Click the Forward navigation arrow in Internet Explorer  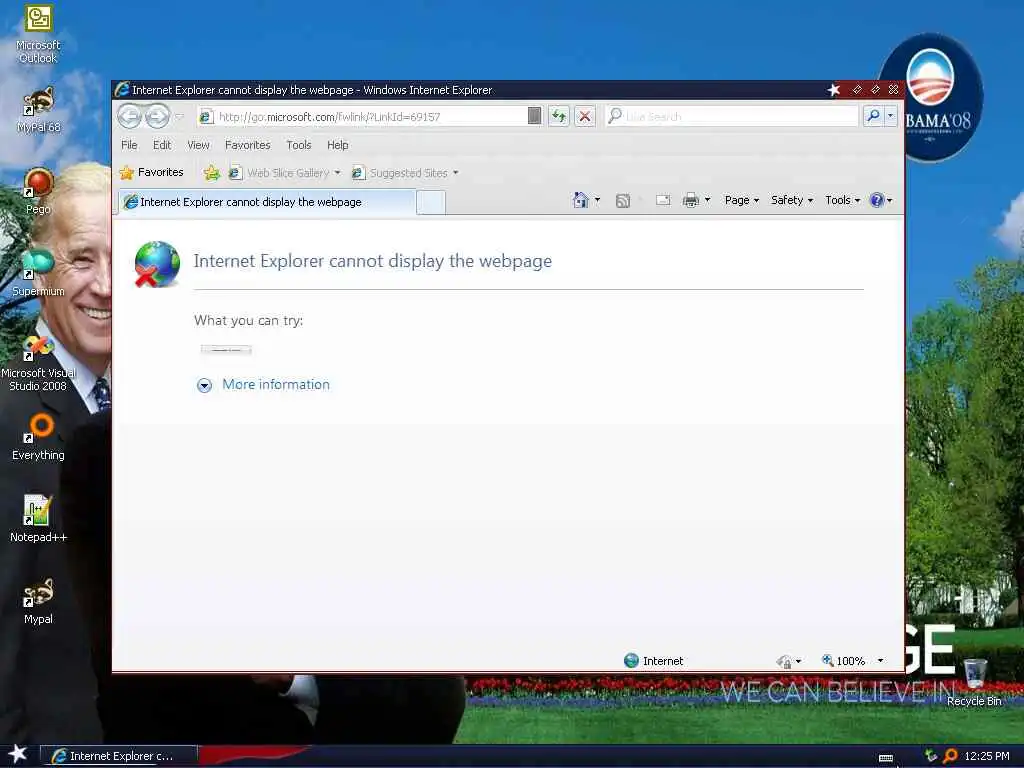pos(157,116)
